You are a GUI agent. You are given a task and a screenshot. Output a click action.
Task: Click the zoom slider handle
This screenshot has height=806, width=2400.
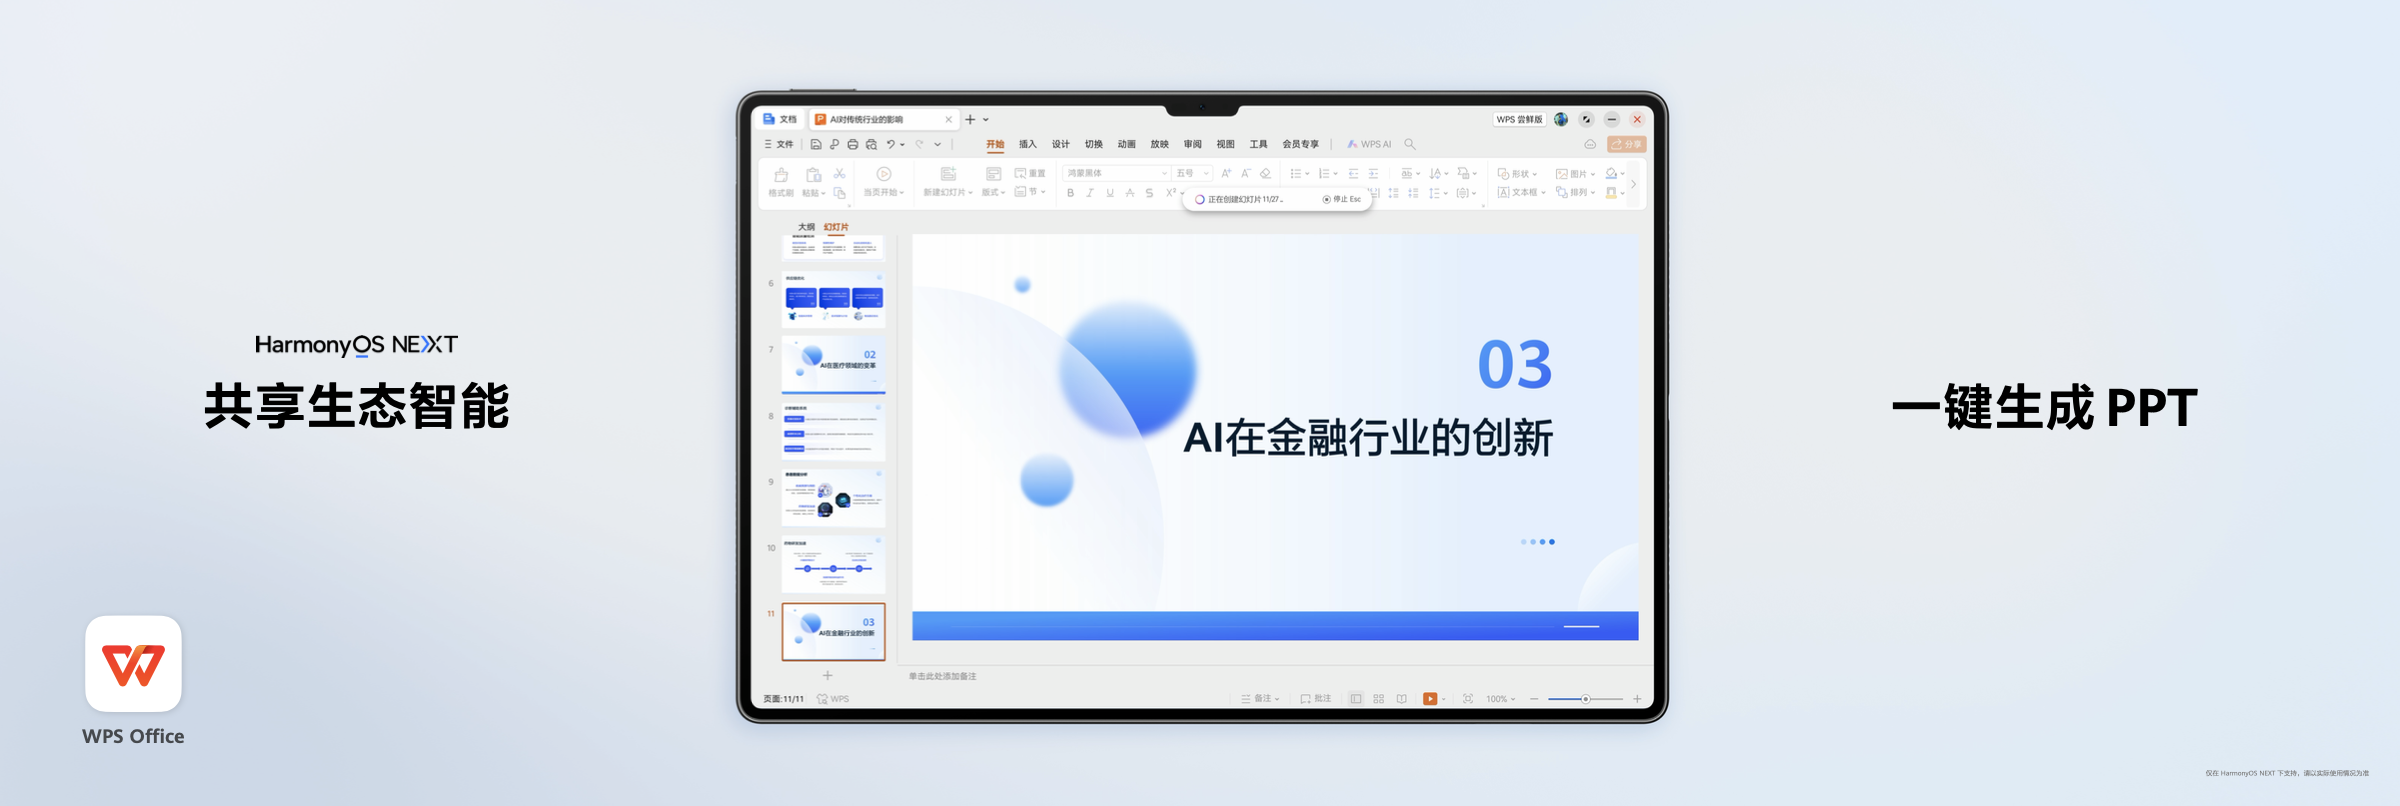[x=1586, y=699]
